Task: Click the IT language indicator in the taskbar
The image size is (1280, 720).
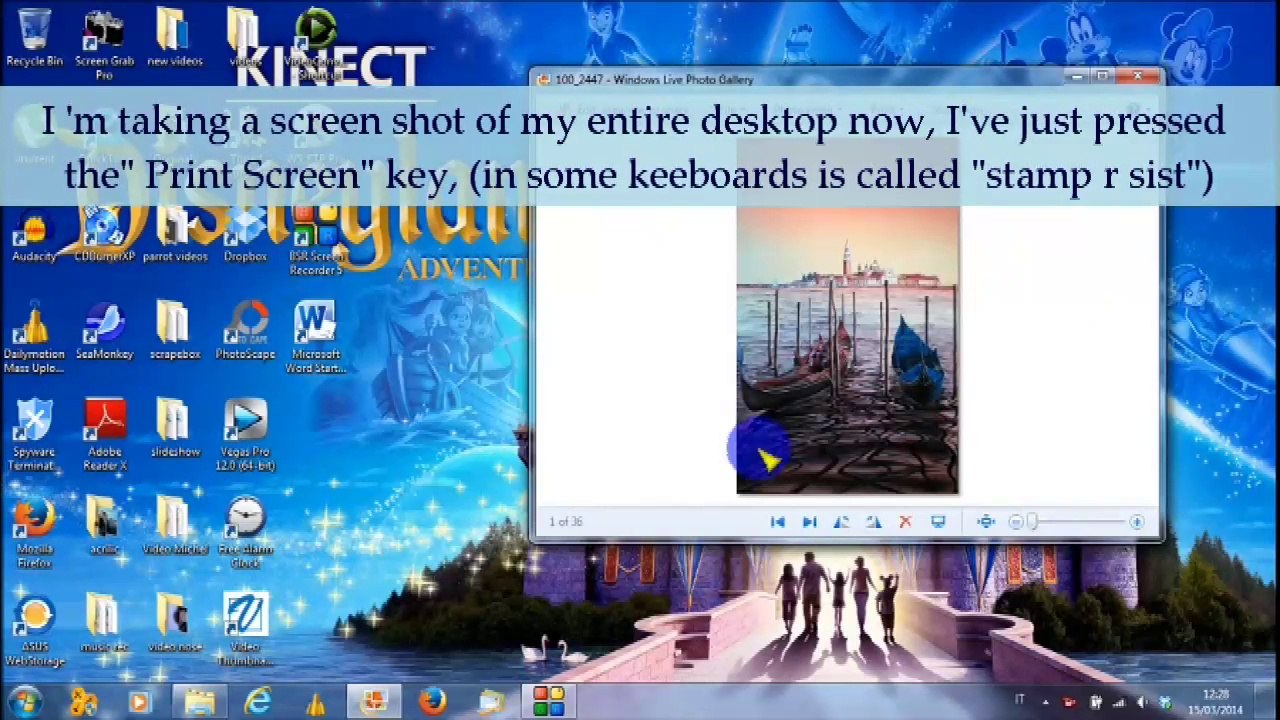Action: (x=1019, y=700)
